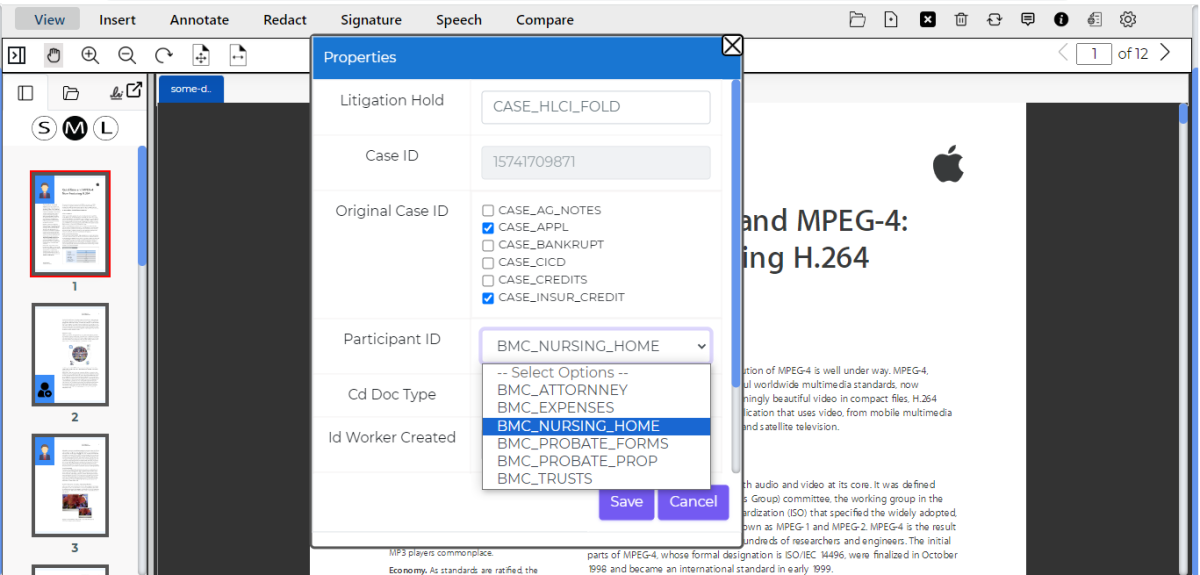
Task: Click the zoom in magnifier icon
Action: [x=90, y=56]
